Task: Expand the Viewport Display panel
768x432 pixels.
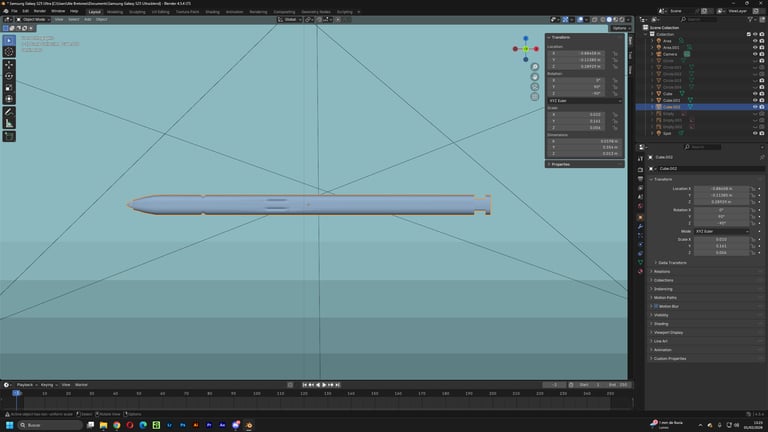Action: pyautogui.click(x=668, y=333)
